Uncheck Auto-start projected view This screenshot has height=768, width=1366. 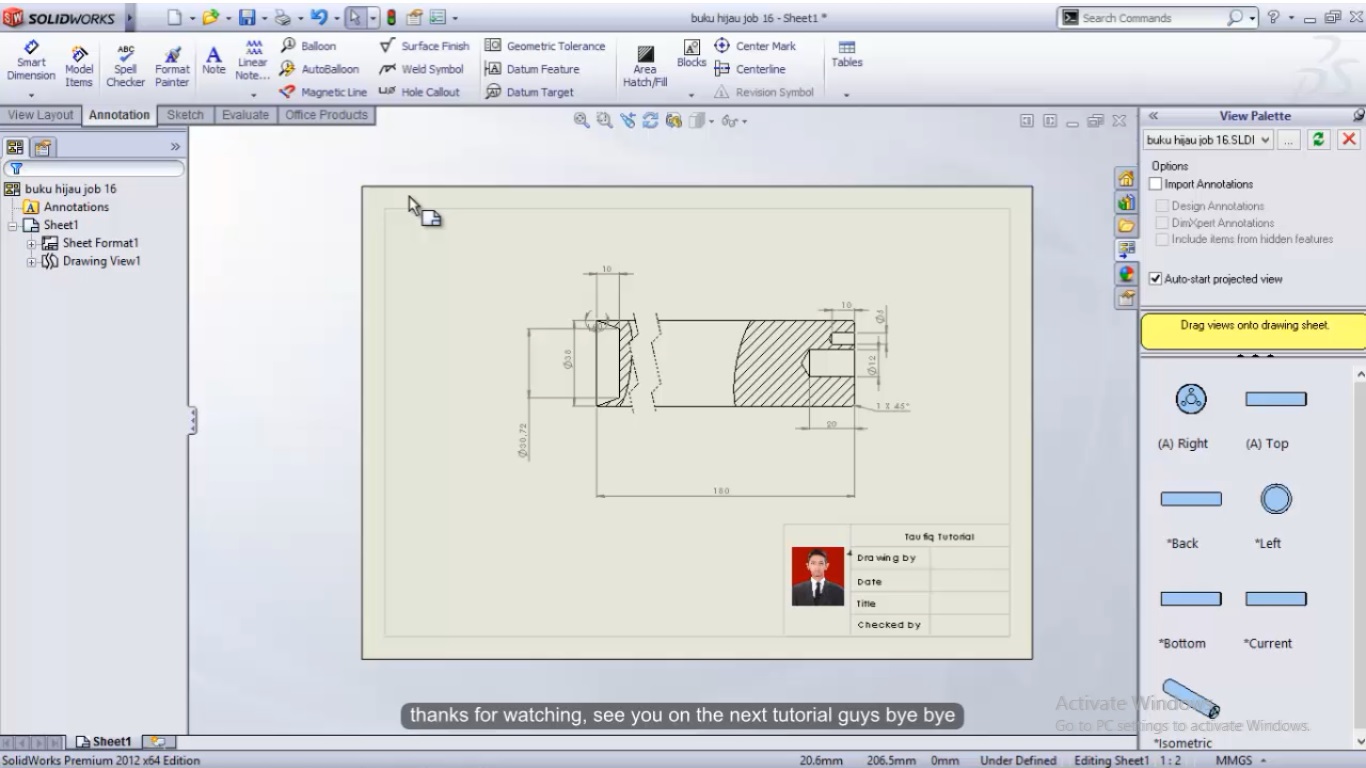pos(1155,279)
